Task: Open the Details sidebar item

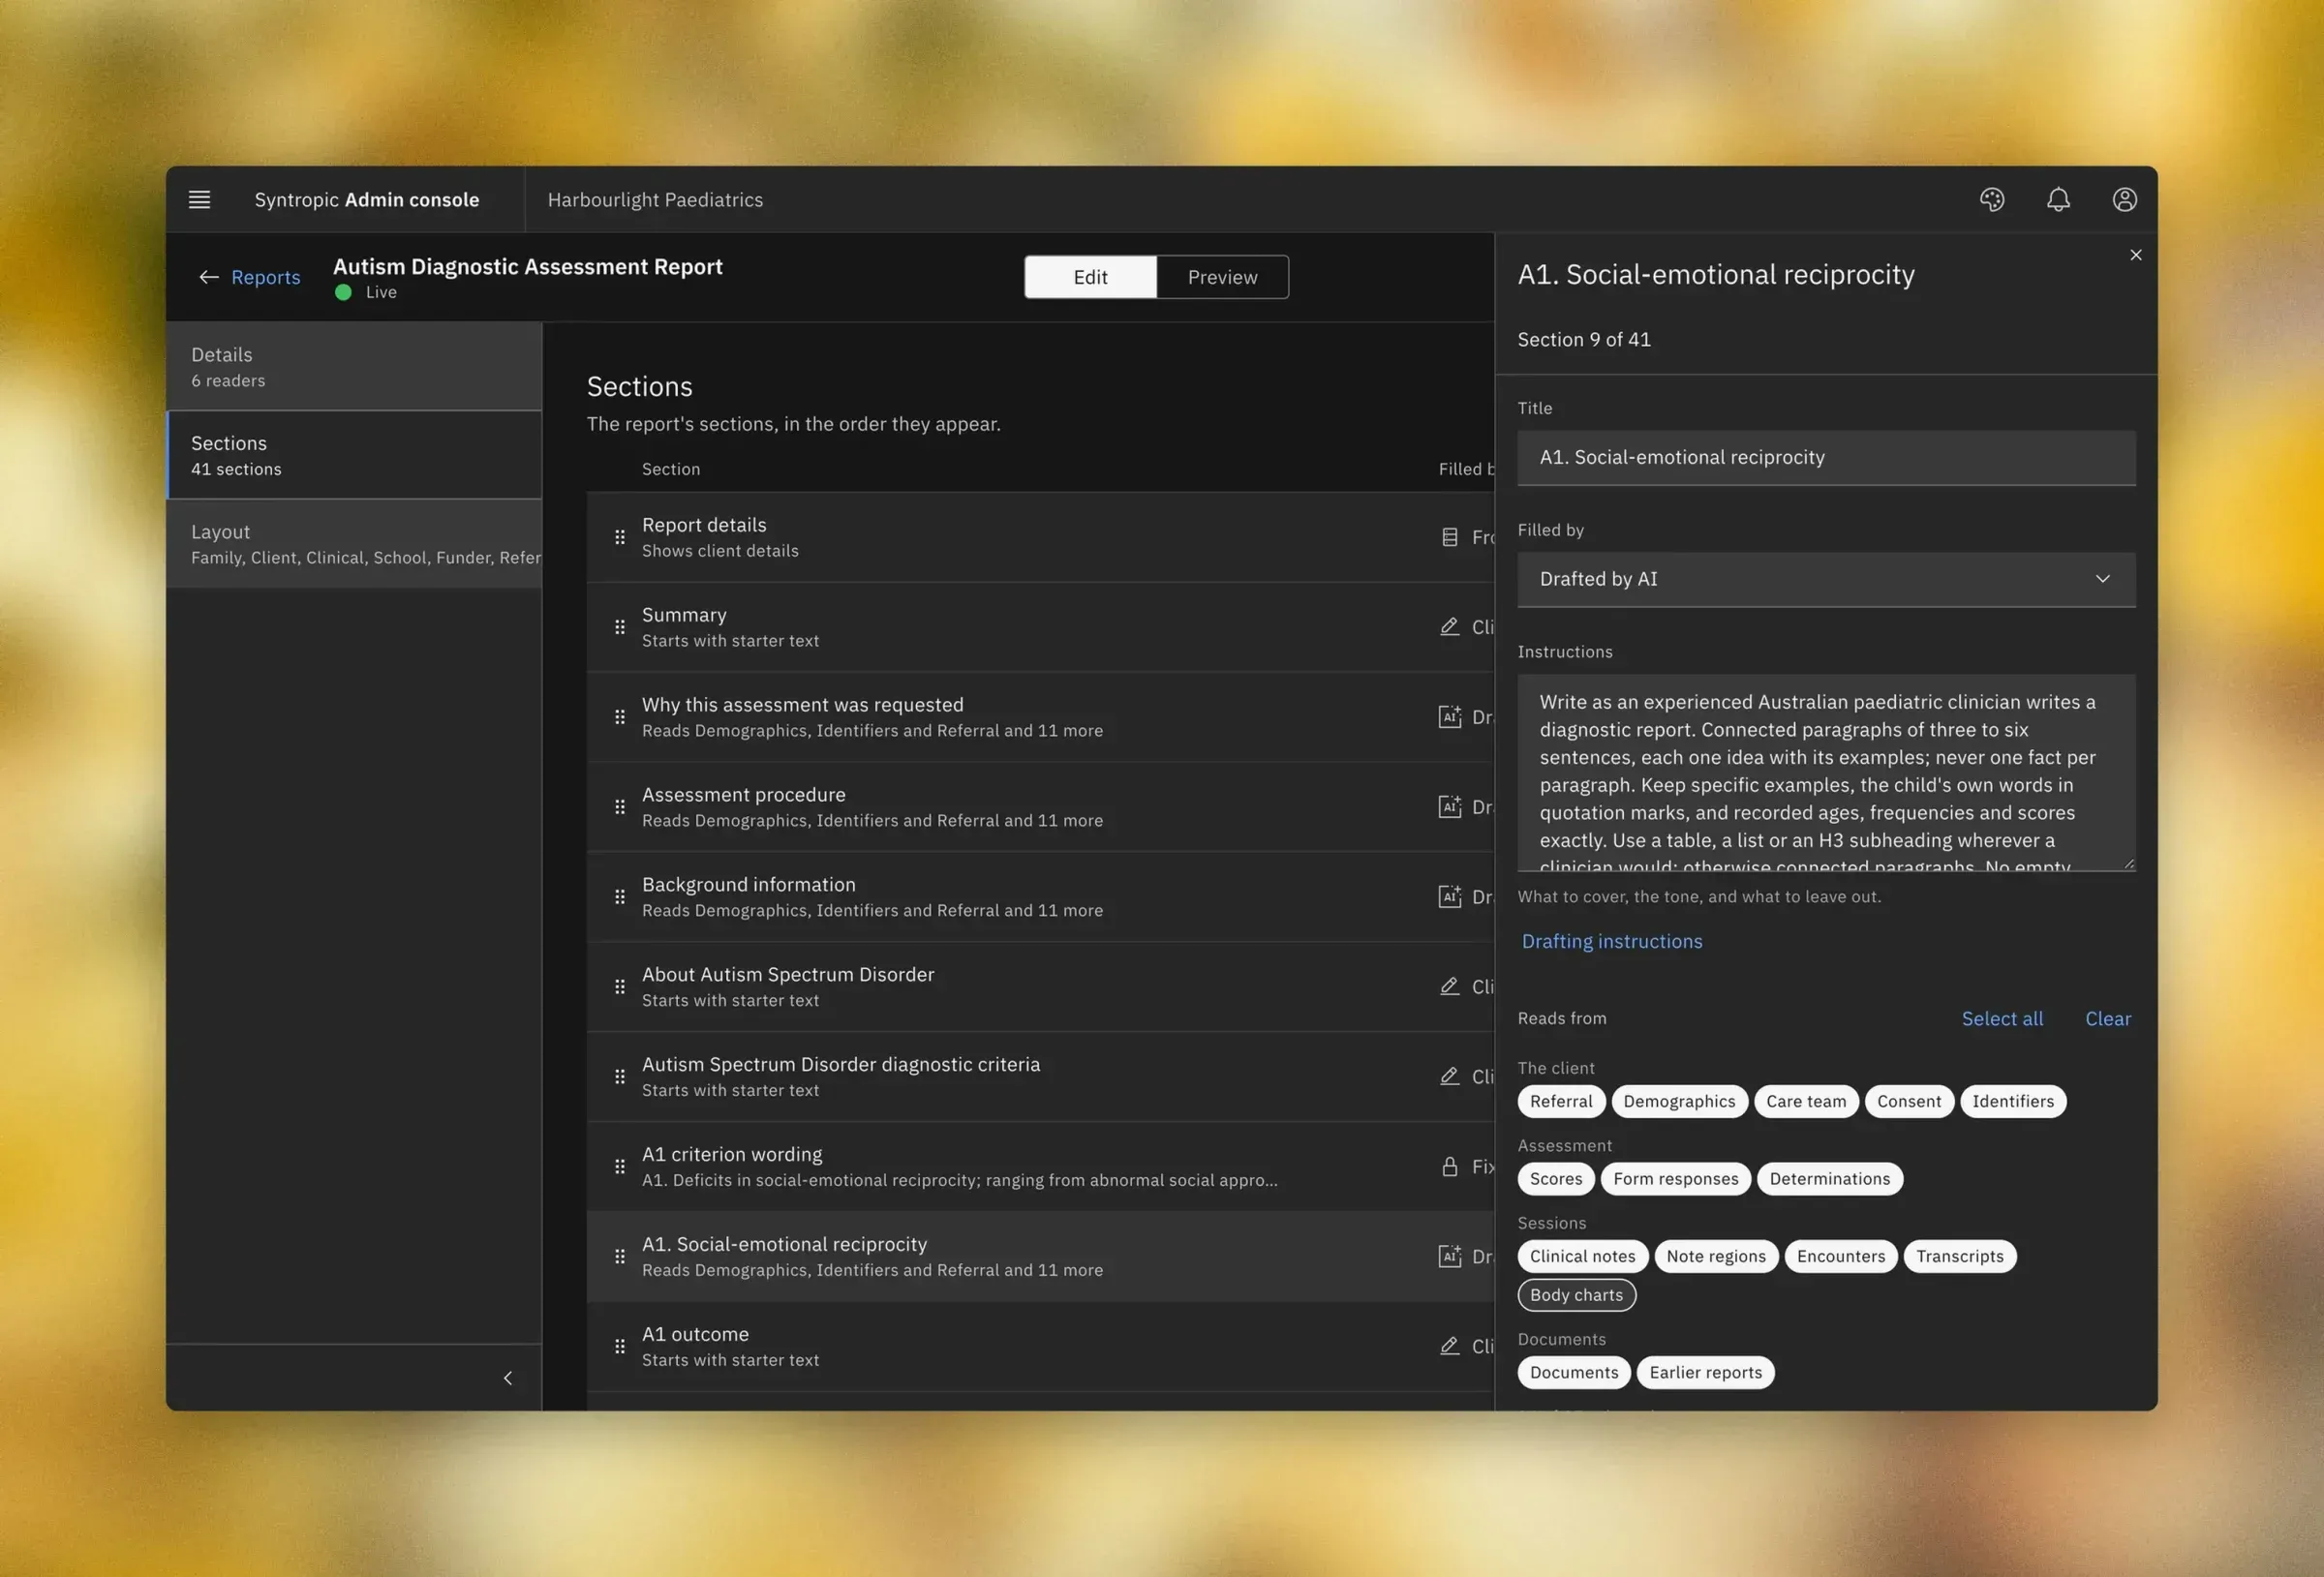Action: 354,366
